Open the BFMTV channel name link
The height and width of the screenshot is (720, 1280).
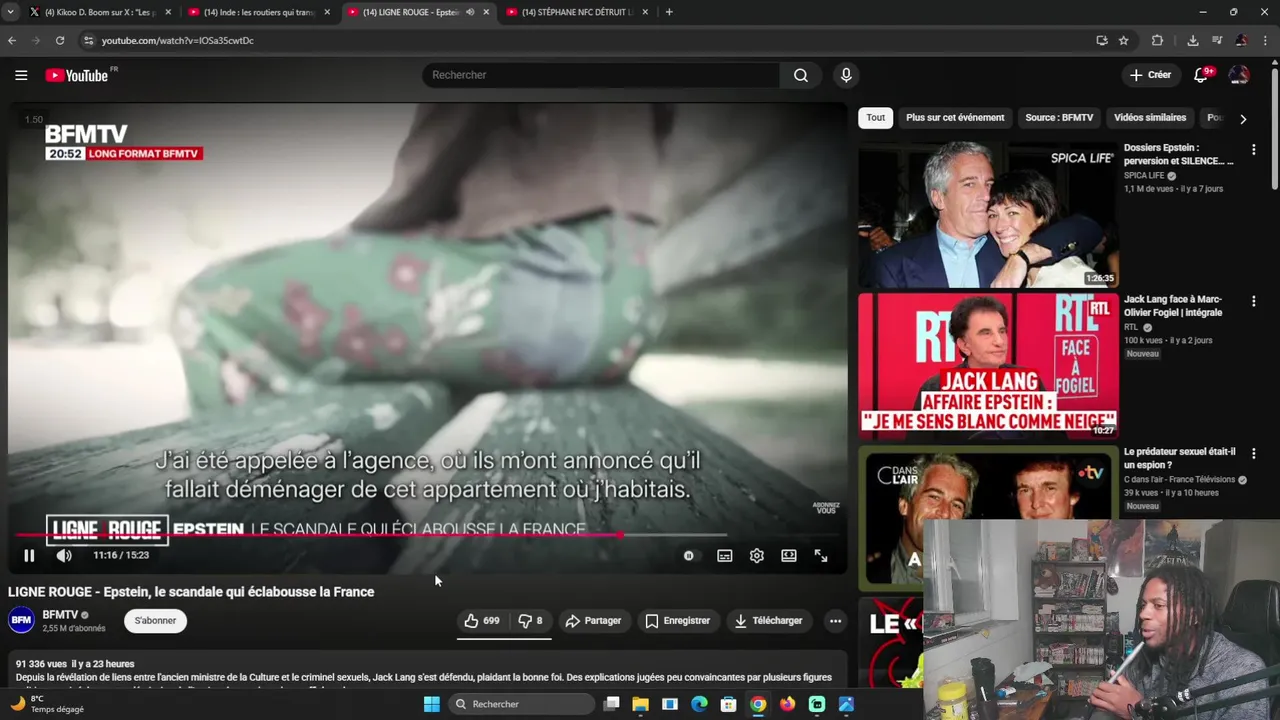[x=60, y=615]
